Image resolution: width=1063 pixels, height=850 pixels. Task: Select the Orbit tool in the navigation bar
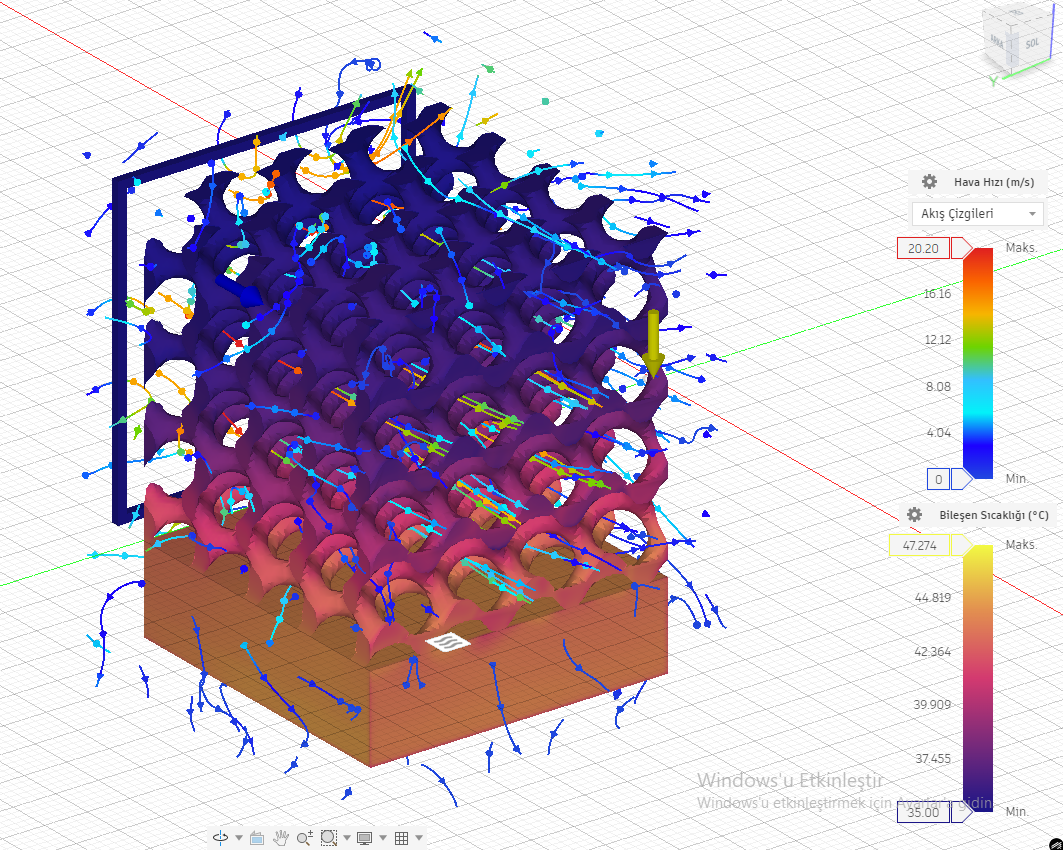tap(219, 838)
